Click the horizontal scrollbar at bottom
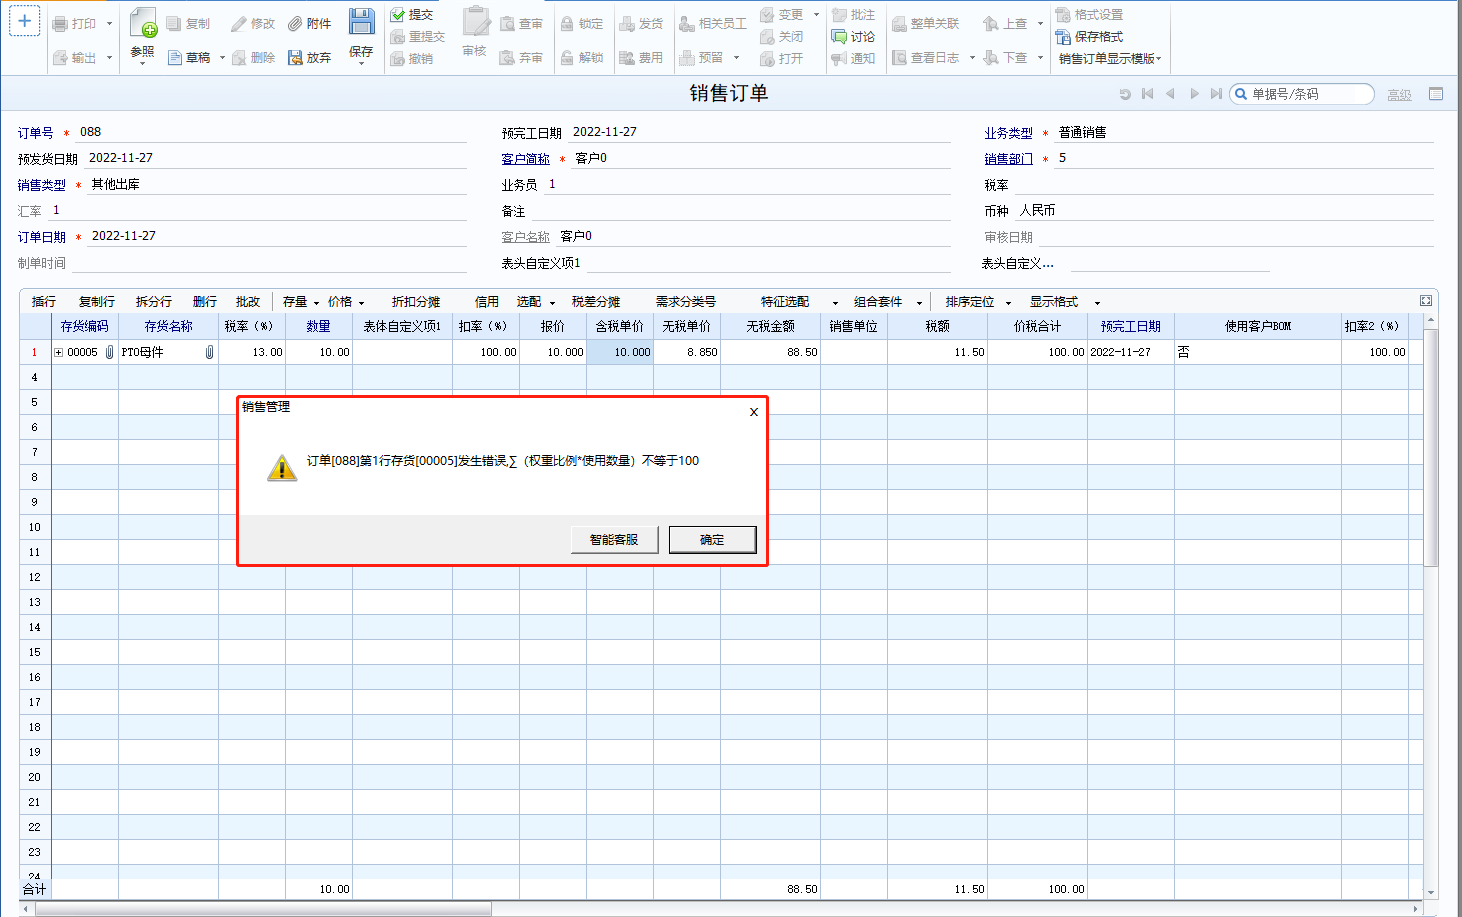Viewport: 1462px width, 917px height. pos(263,909)
